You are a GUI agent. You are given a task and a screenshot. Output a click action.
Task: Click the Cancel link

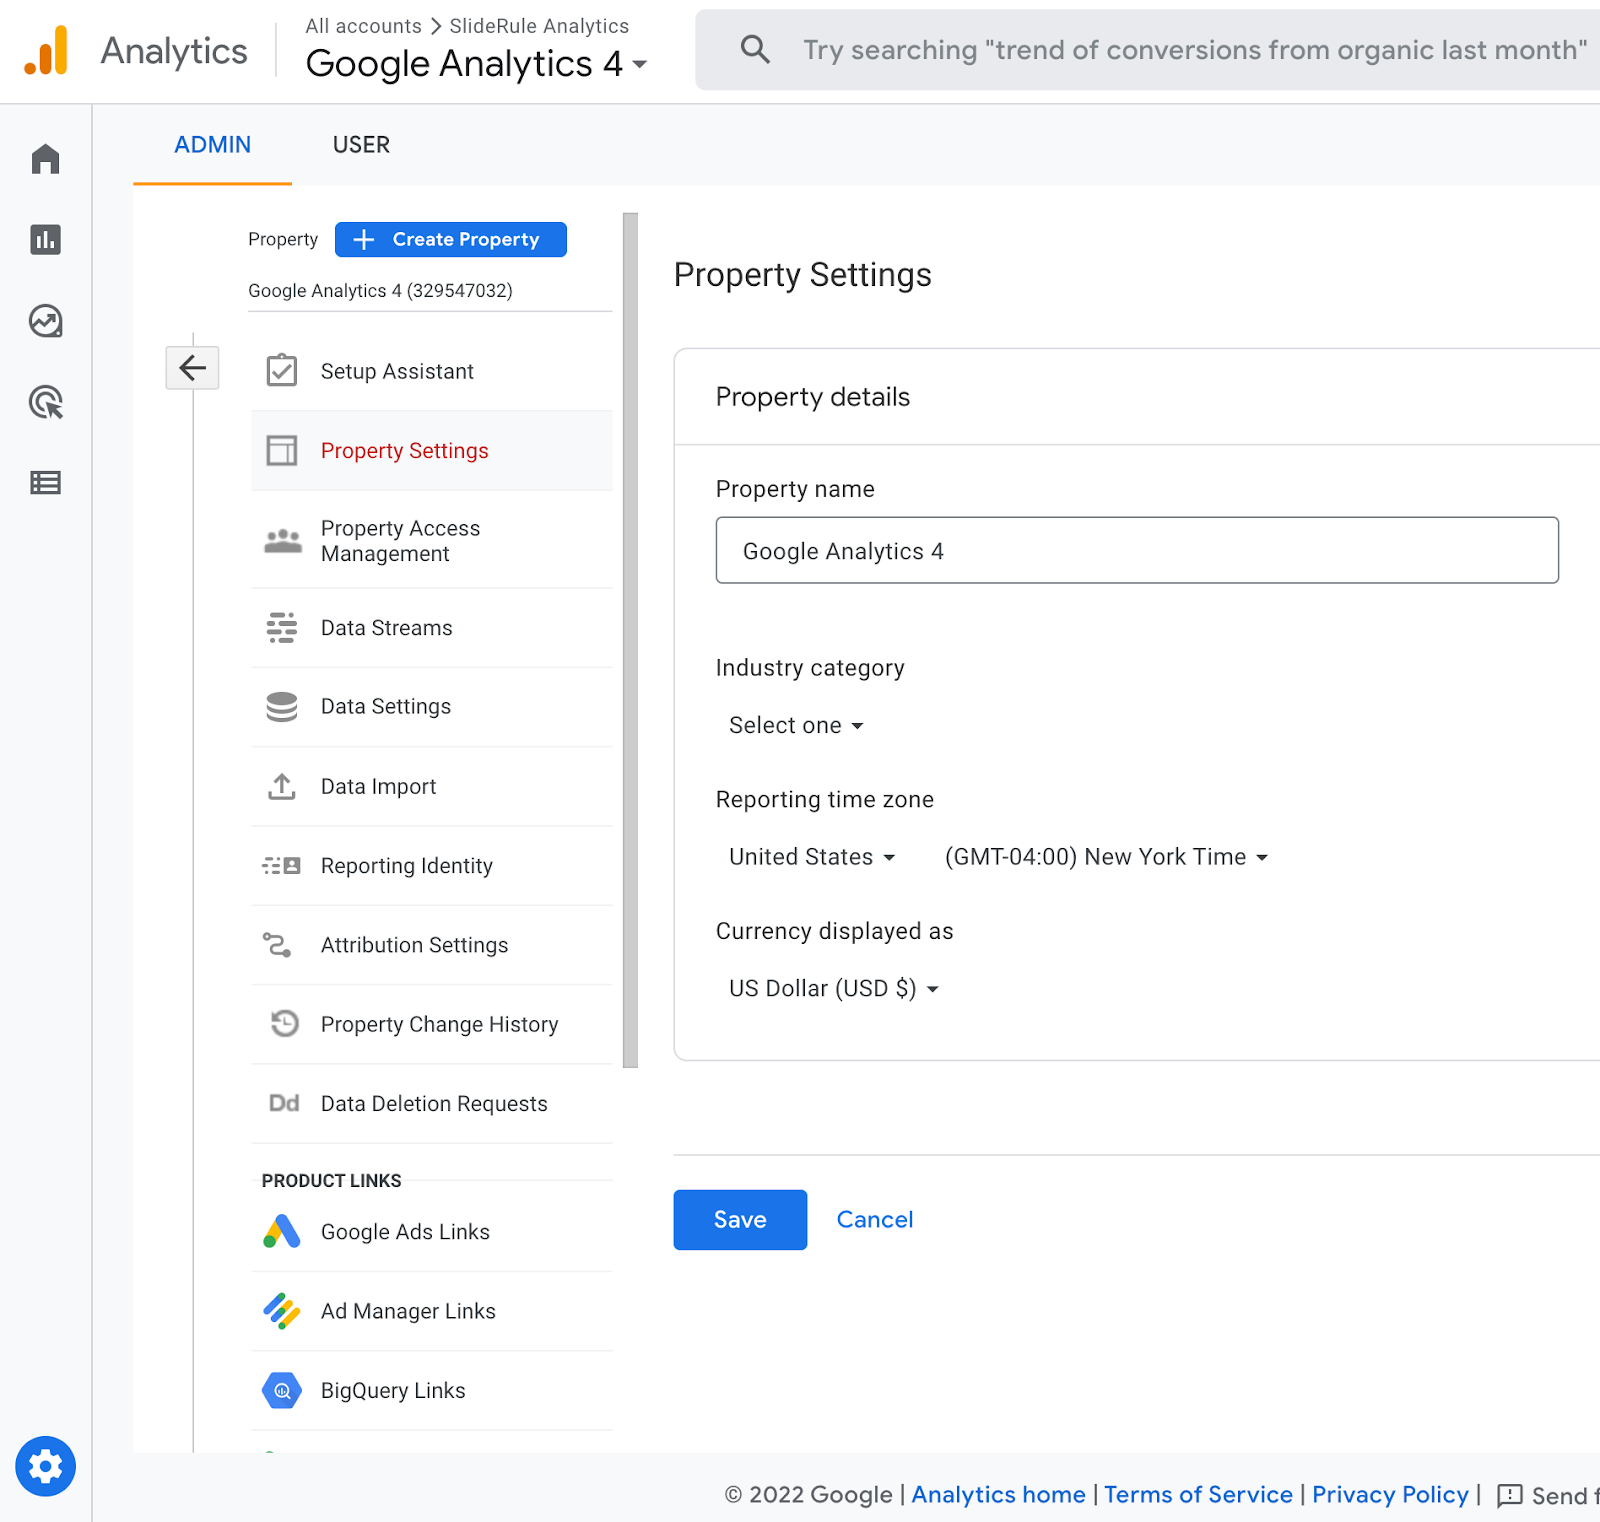874,1219
